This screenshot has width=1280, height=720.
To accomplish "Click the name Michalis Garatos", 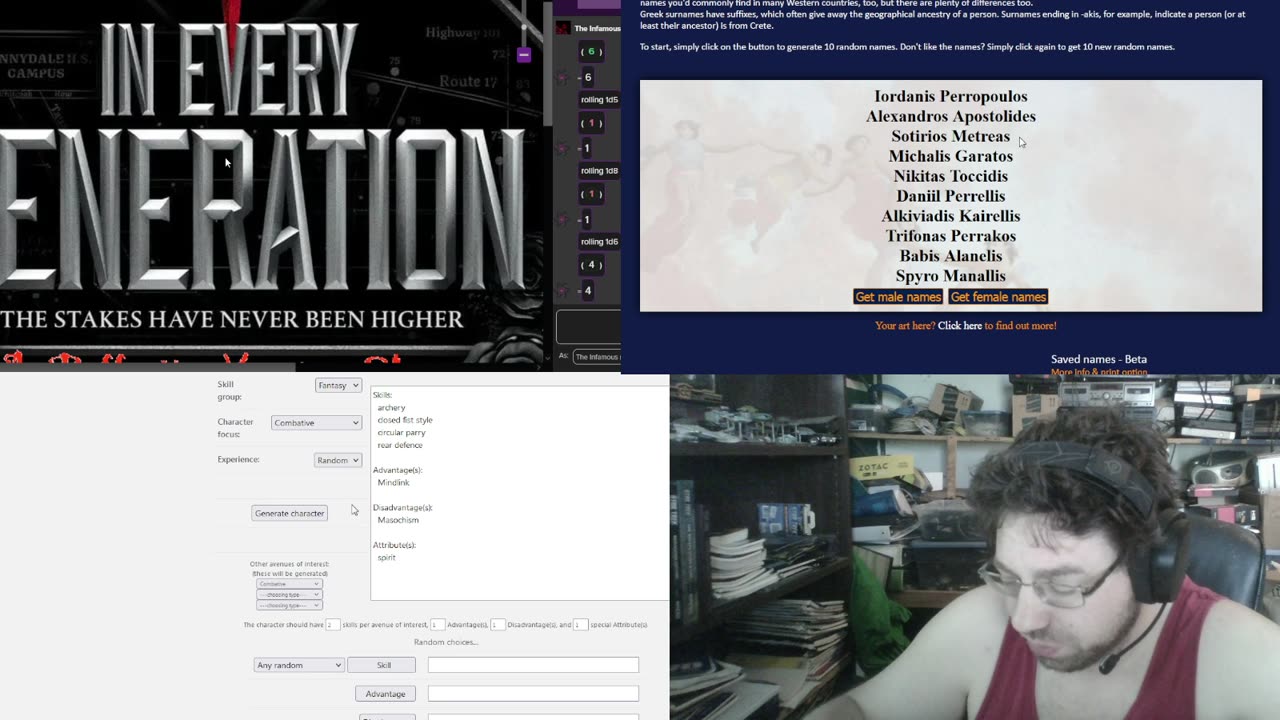I will tap(951, 156).
